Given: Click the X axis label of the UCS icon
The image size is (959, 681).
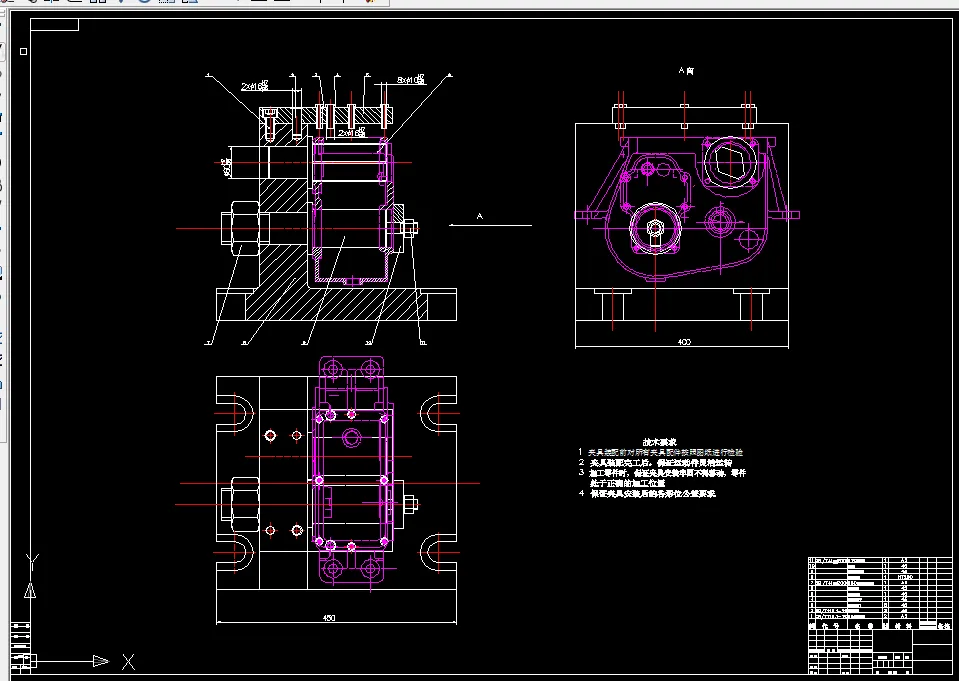Looking at the screenshot, I should [128, 661].
